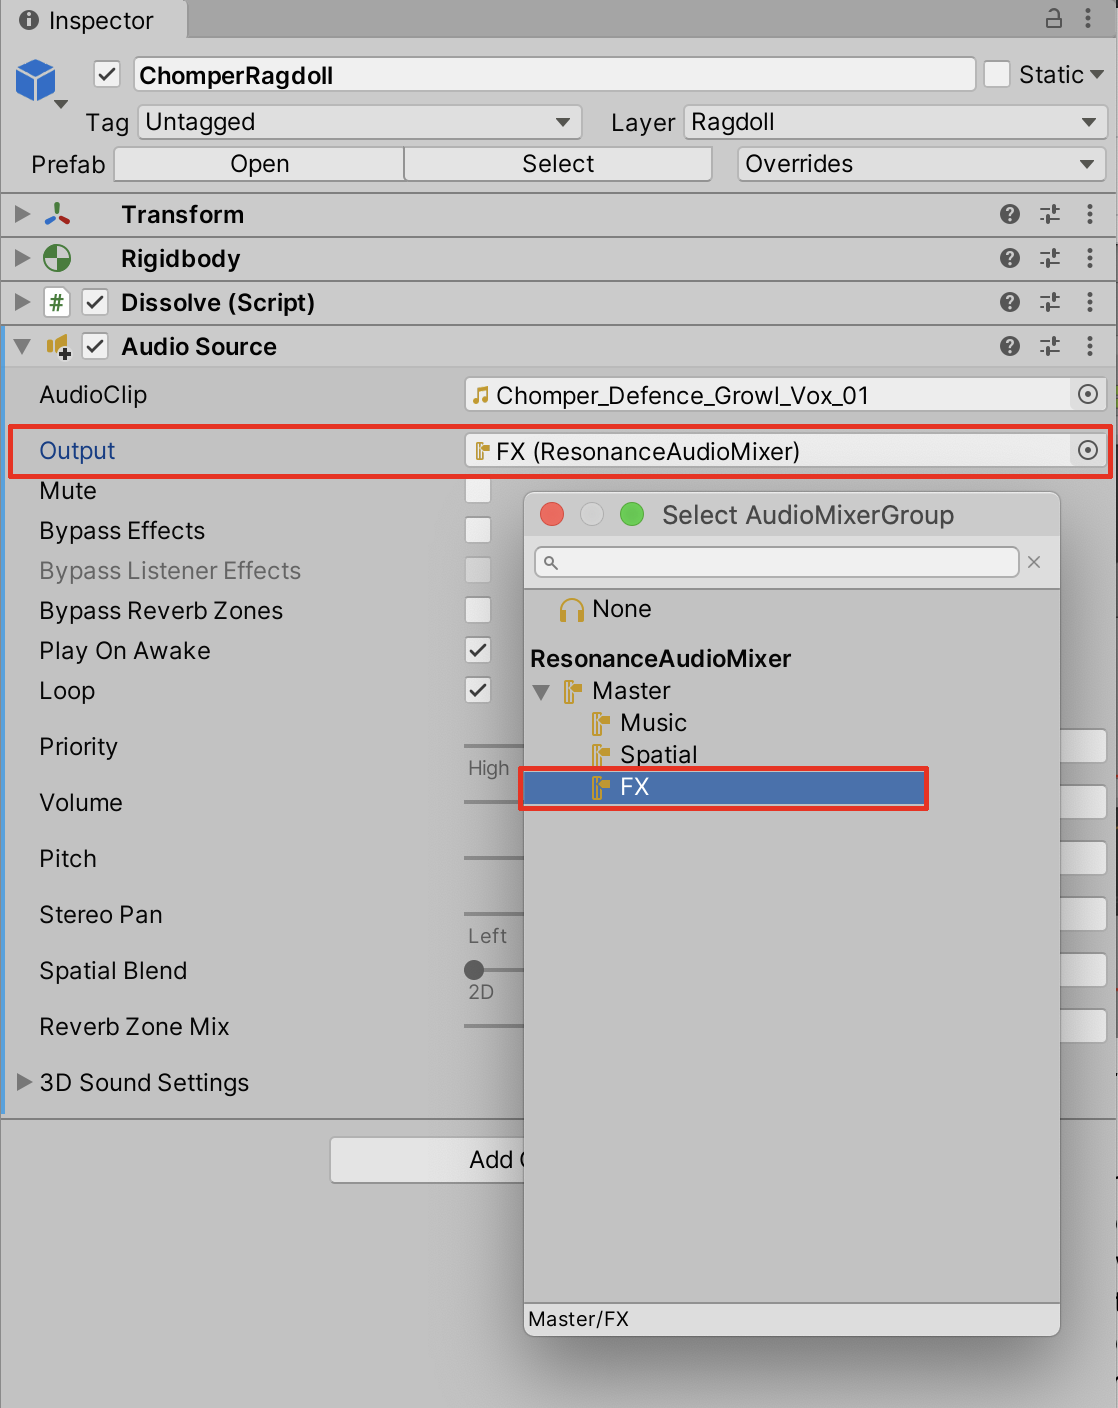Select None in AudioMixerGroup list
Screen dimensions: 1118x1408
[621, 609]
